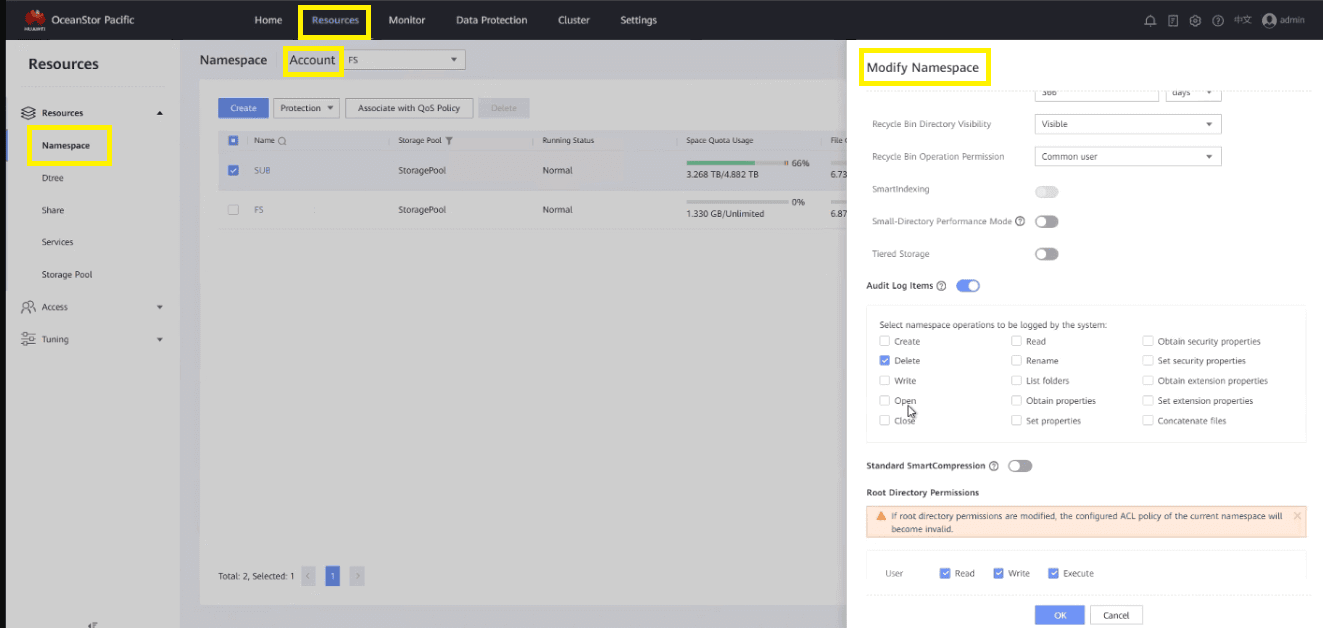
Task: Open the Data Protection menu item
Action: [491, 20]
